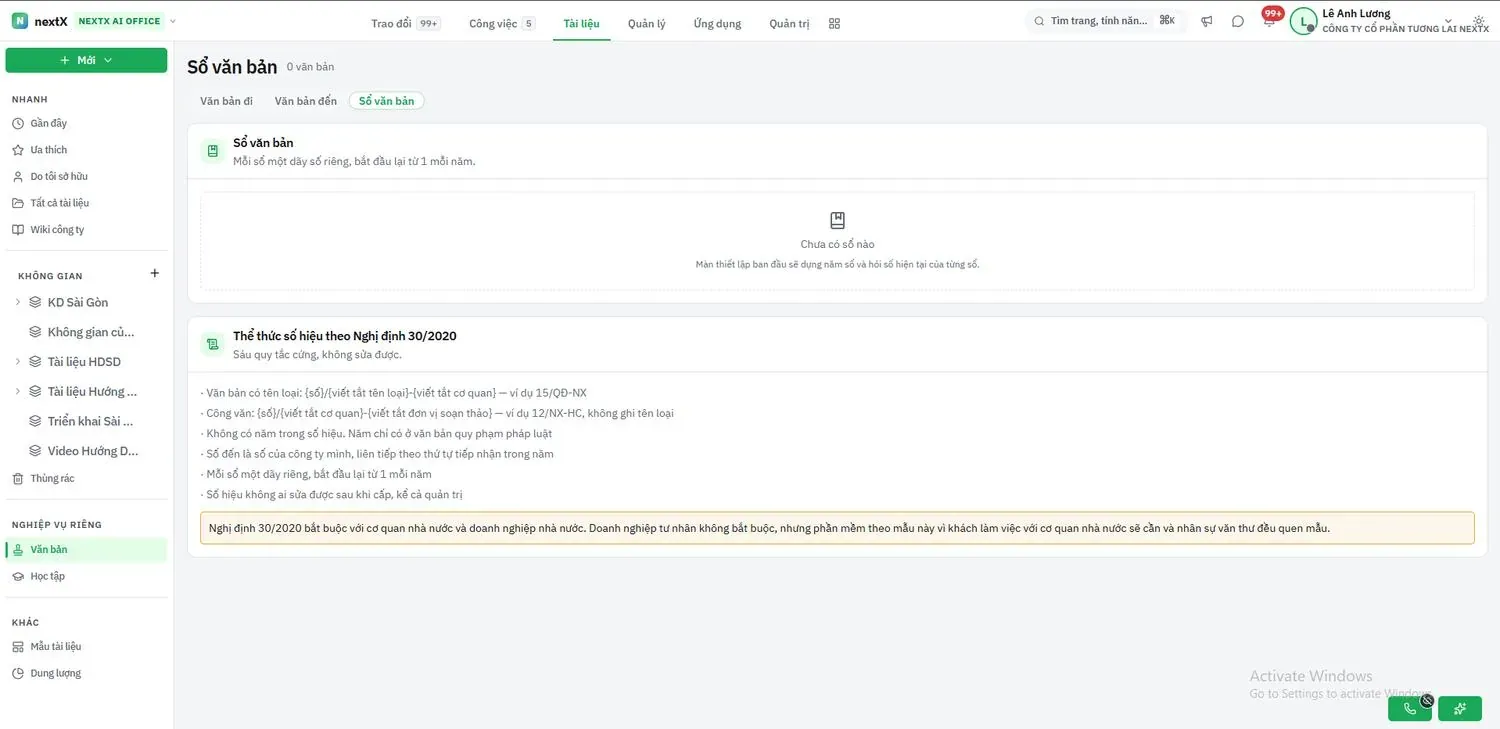Viewport: 1500px width, 729px height.
Task: Select the Sổ văn bản pill tab
Action: coord(387,101)
